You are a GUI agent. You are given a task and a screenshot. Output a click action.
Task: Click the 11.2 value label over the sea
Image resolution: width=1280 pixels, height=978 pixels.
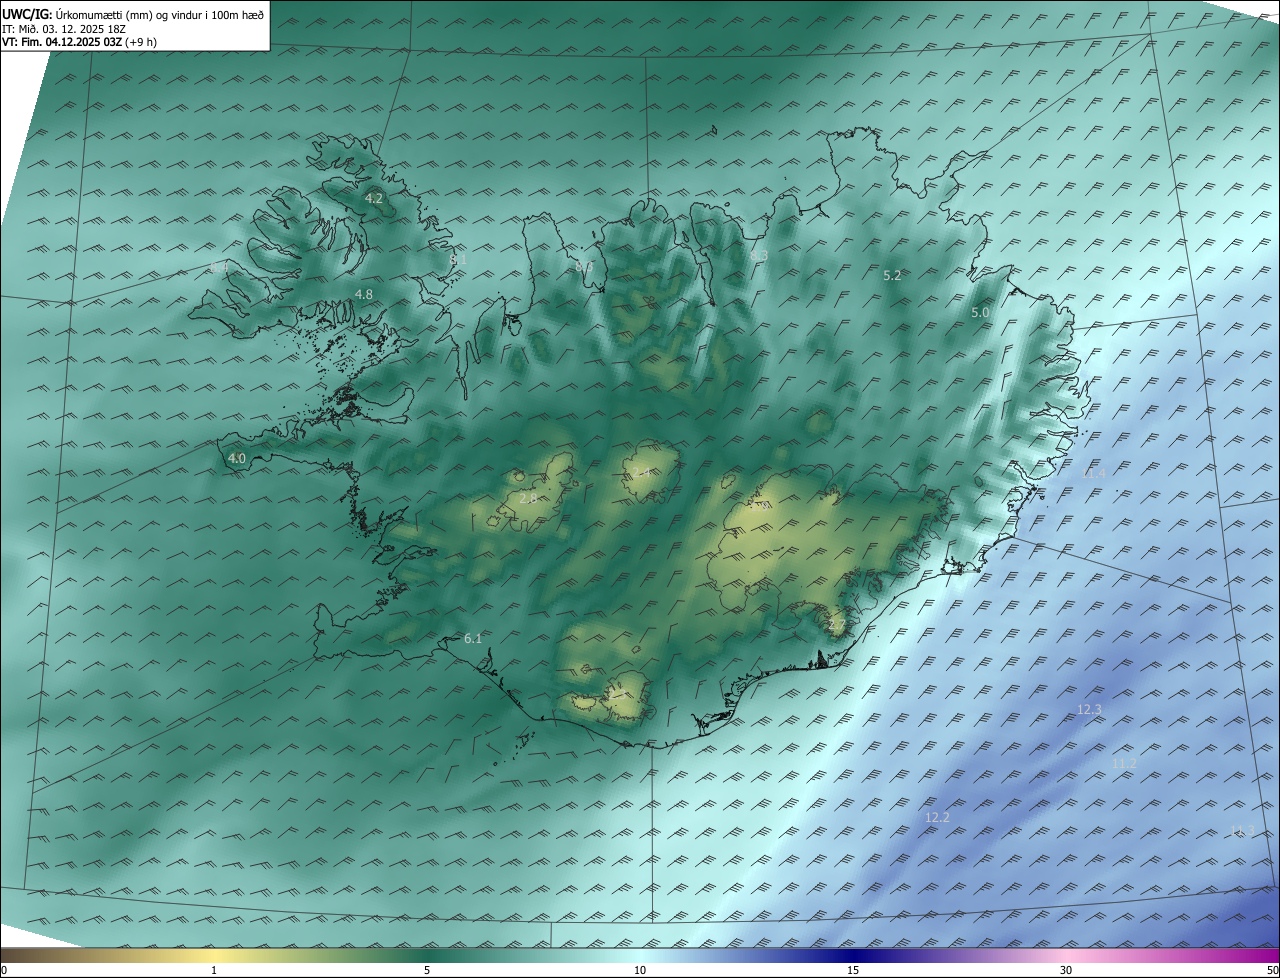click(1124, 763)
